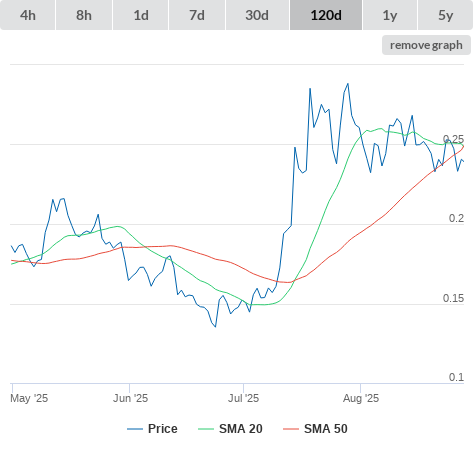
Task: Click the green SMA 20 legend line marker
Action: 206,429
